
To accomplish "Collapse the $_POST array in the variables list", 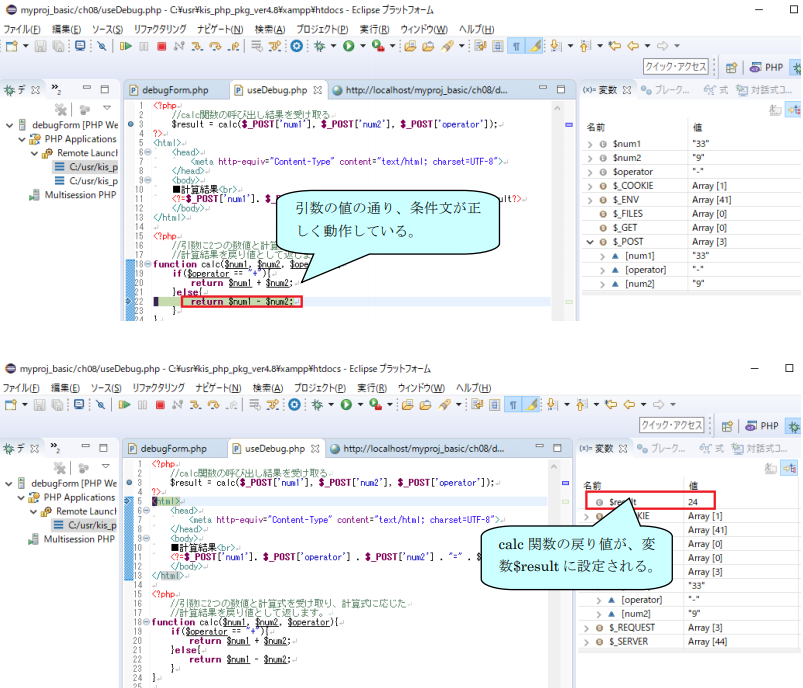I will pos(590,242).
